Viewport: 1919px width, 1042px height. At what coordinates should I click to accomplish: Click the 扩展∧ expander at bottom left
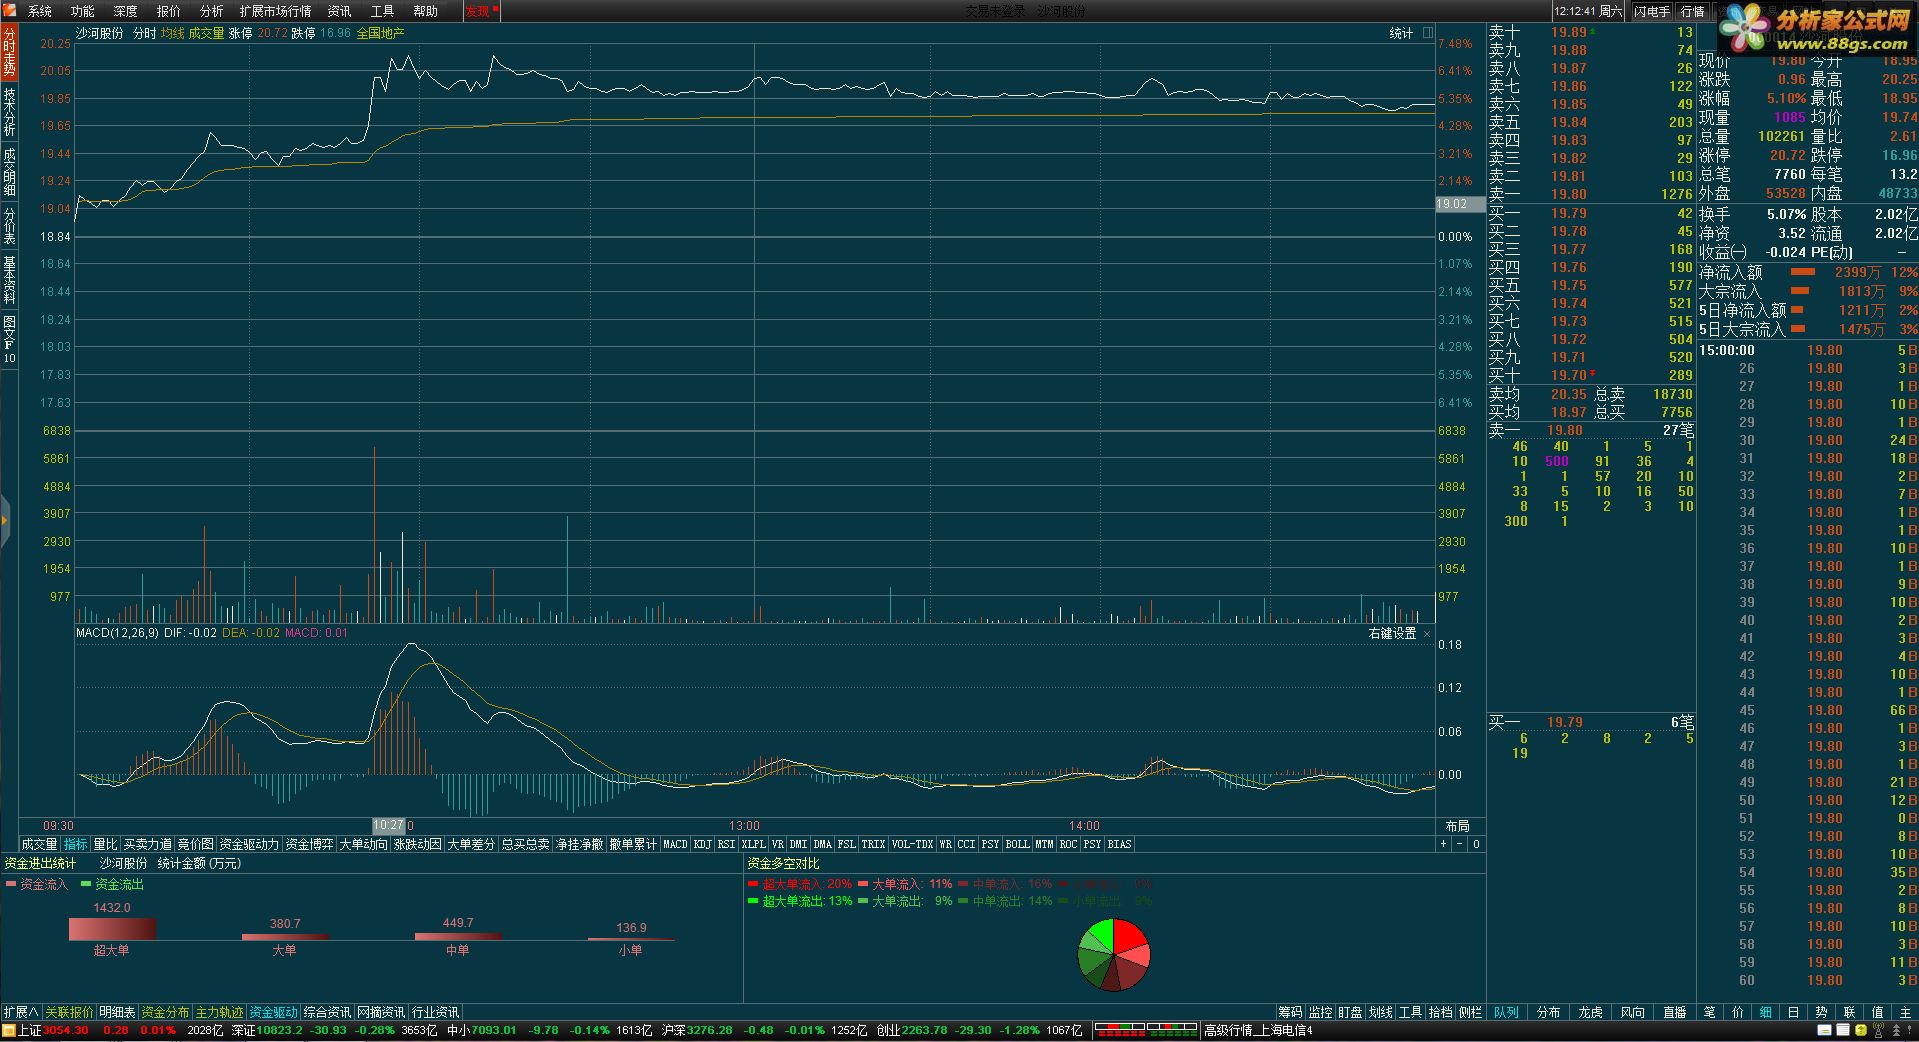(x=21, y=1012)
